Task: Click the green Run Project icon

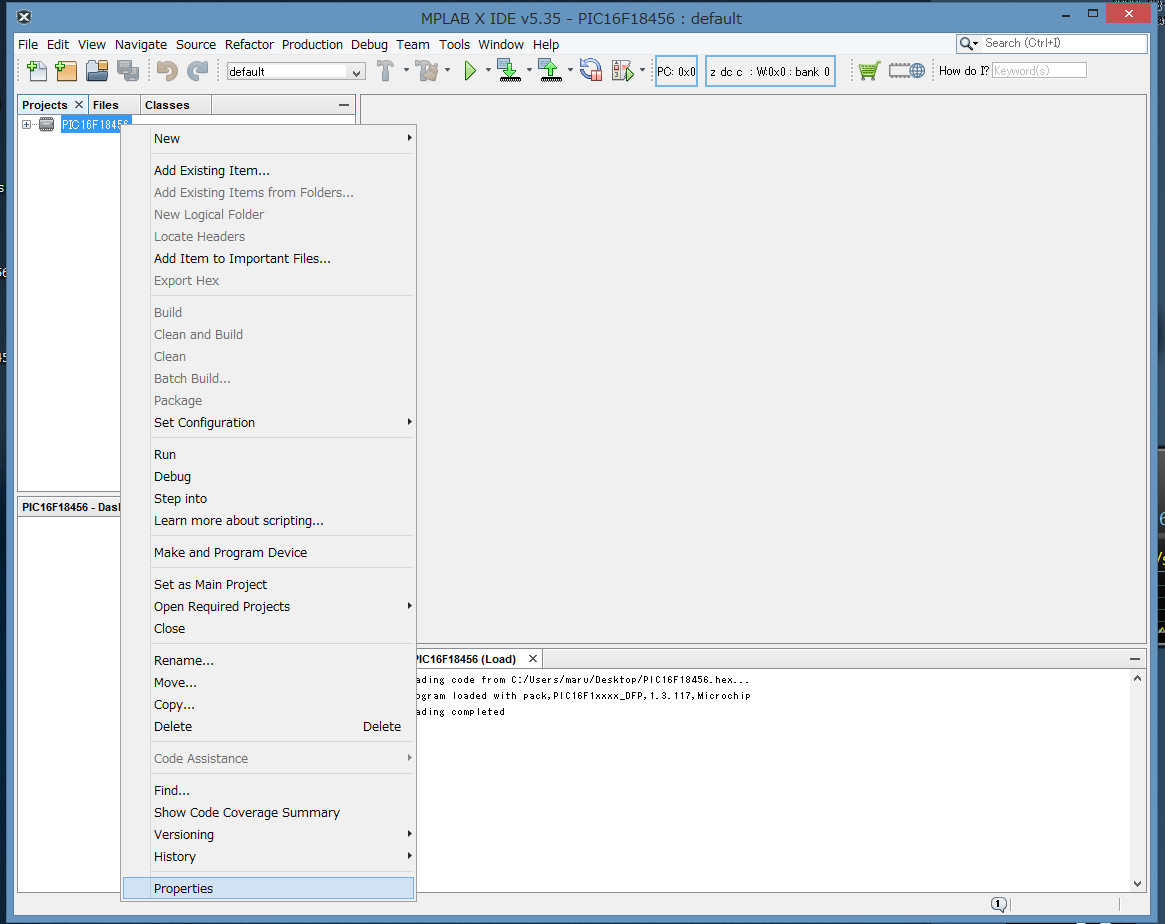Action: pos(470,71)
